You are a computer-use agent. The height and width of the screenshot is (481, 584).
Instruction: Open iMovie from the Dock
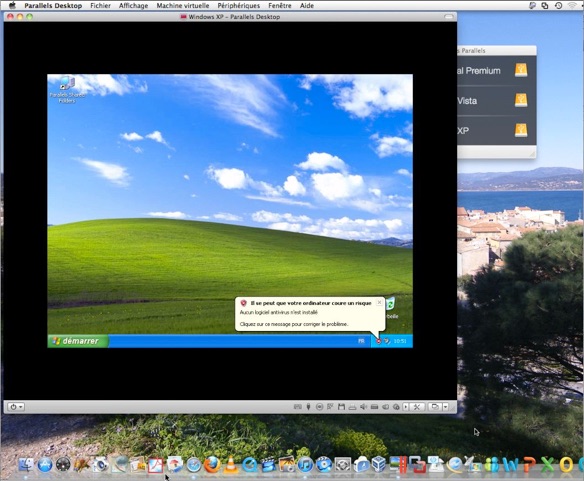[268, 465]
